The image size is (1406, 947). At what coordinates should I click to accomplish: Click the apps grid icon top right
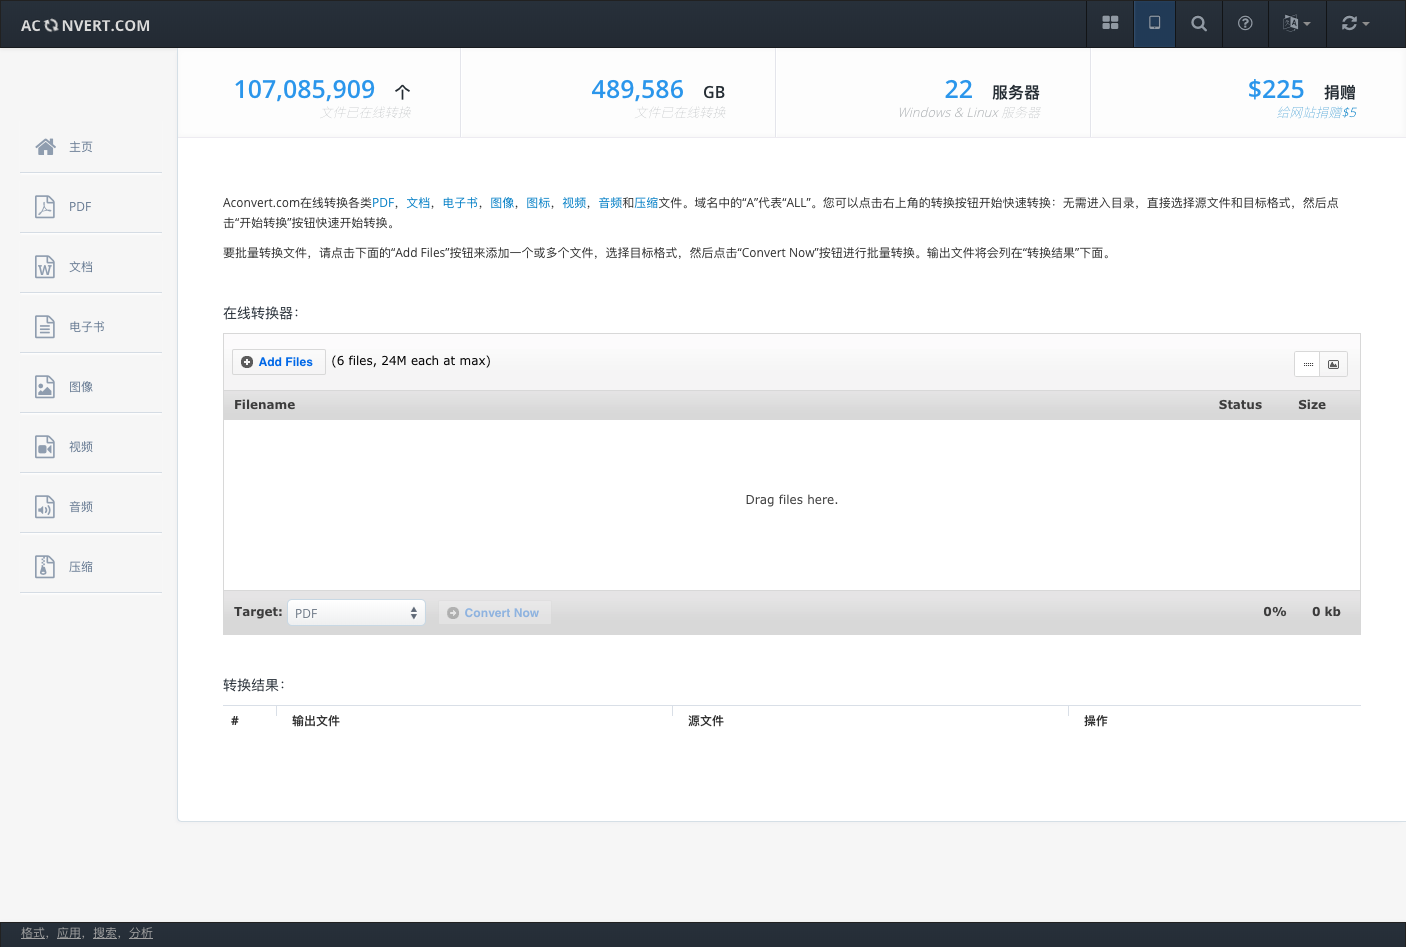tap(1110, 23)
